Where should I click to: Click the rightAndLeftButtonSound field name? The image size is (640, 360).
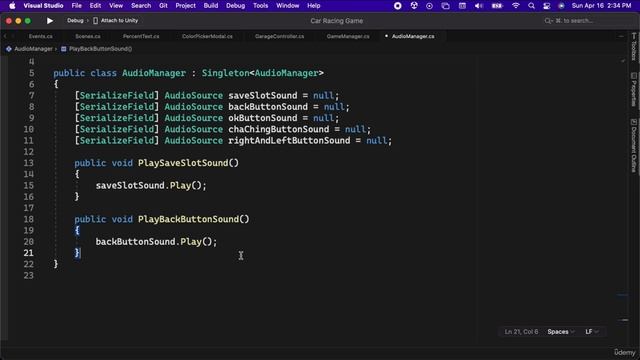pyautogui.click(x=289, y=141)
